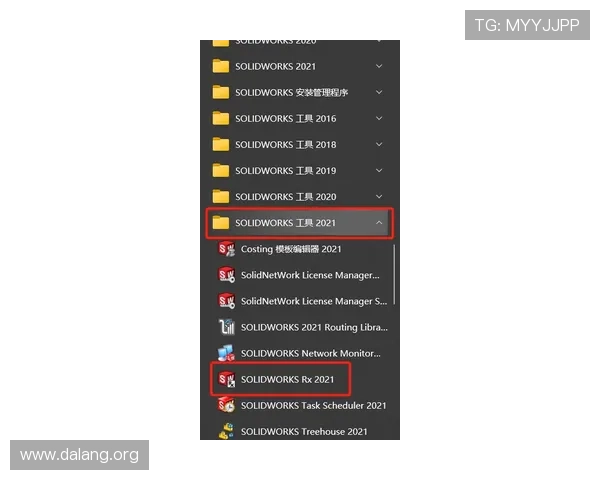This screenshot has width=600, height=480.
Task: Launch SOLIDWORKS Rx 2021 from its icon
Action: [226, 380]
